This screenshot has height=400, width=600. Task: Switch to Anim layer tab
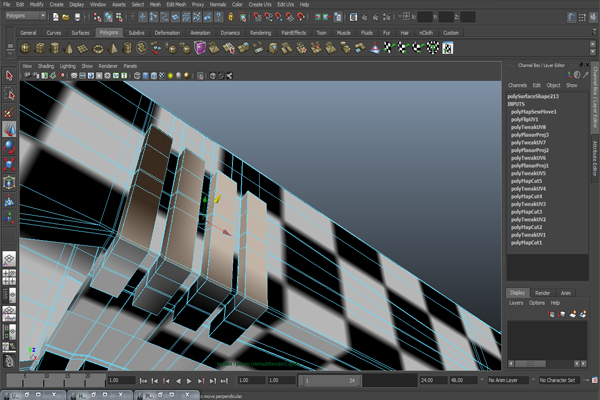click(x=566, y=293)
